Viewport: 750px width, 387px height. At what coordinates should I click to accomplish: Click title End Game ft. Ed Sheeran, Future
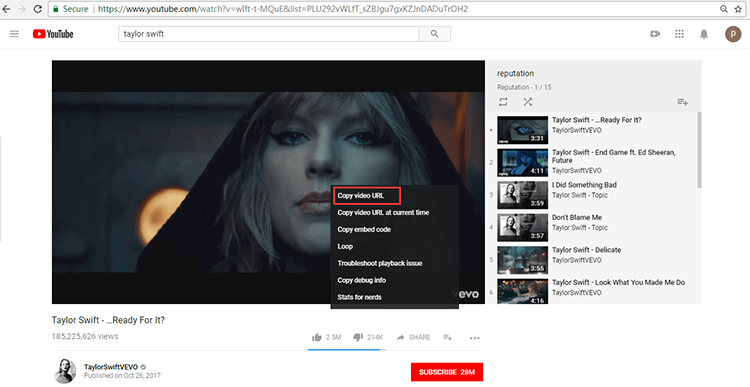pyautogui.click(x=614, y=156)
